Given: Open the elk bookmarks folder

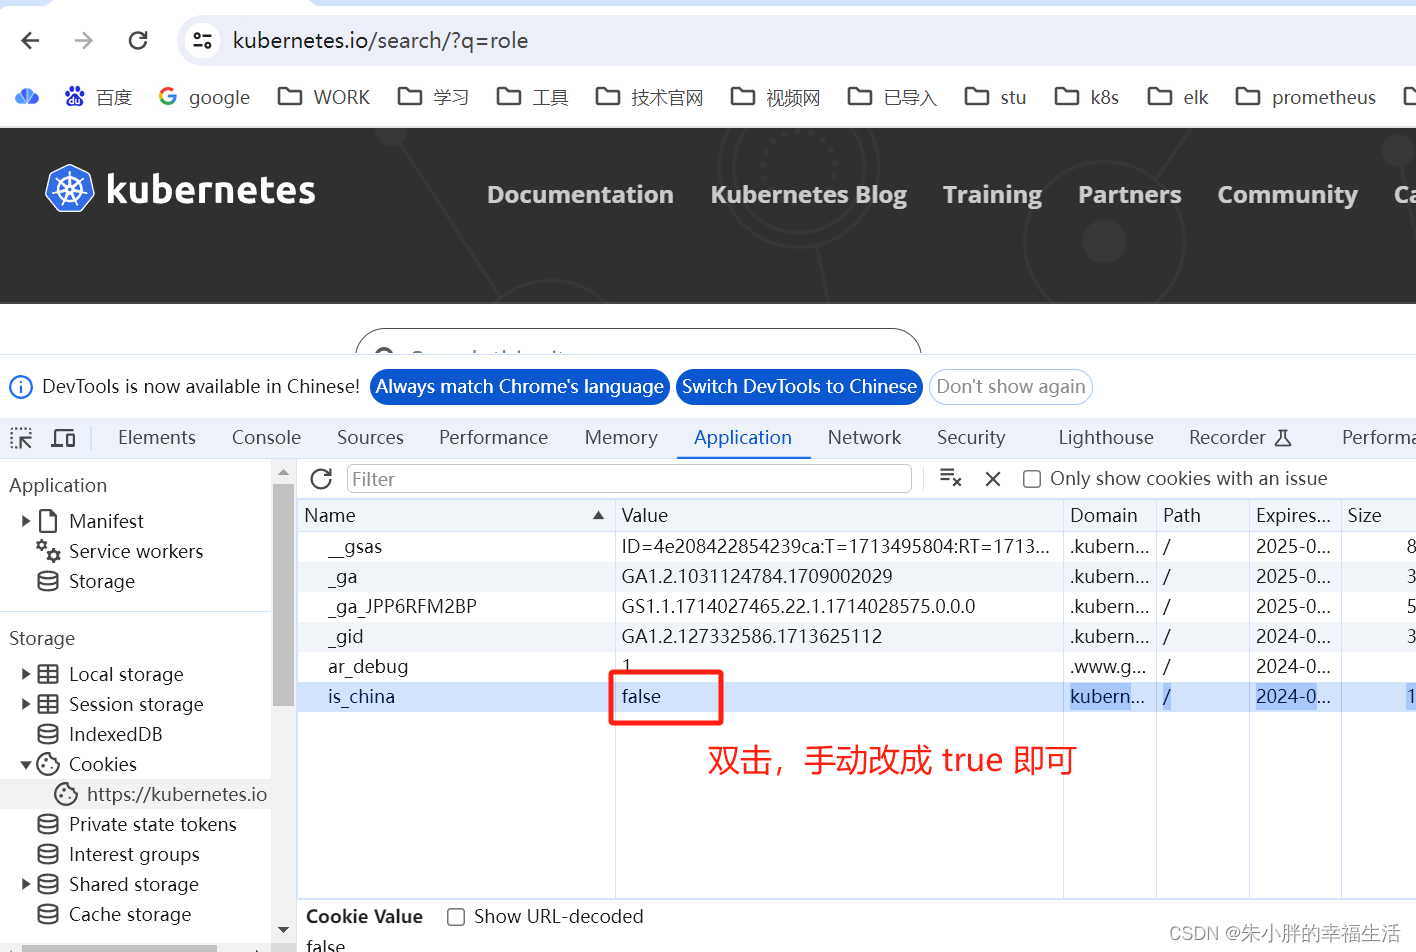Looking at the screenshot, I should click(1178, 97).
